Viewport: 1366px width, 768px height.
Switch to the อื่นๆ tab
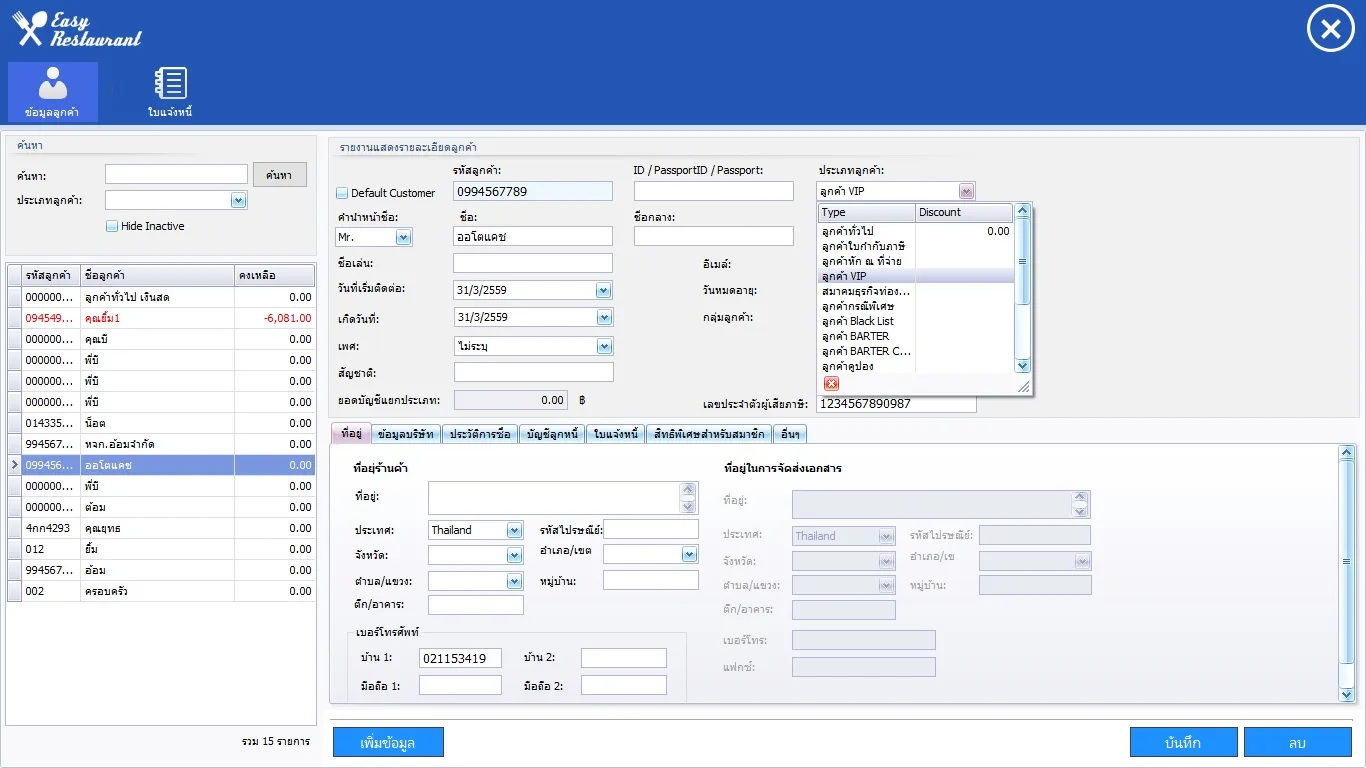tap(790, 434)
